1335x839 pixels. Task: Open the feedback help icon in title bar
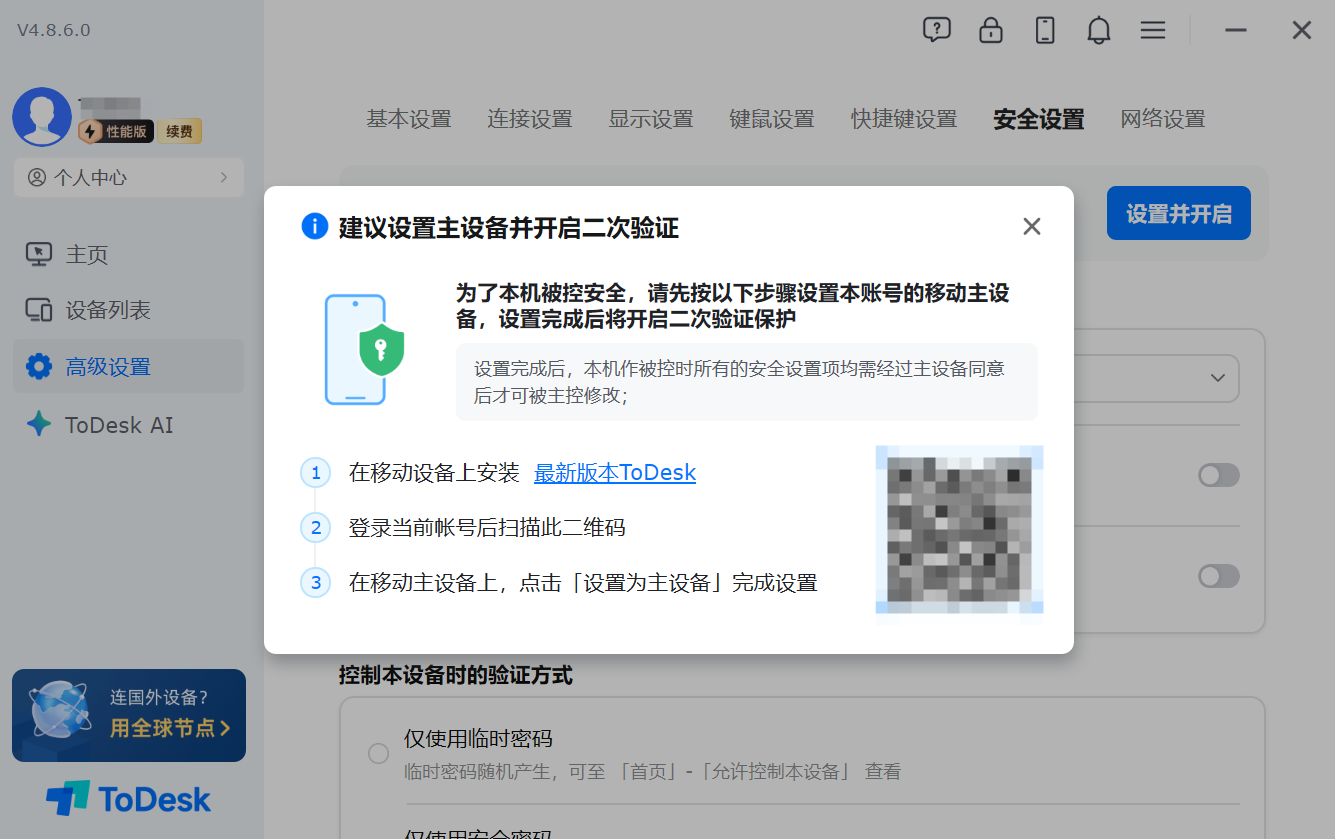coord(936,30)
